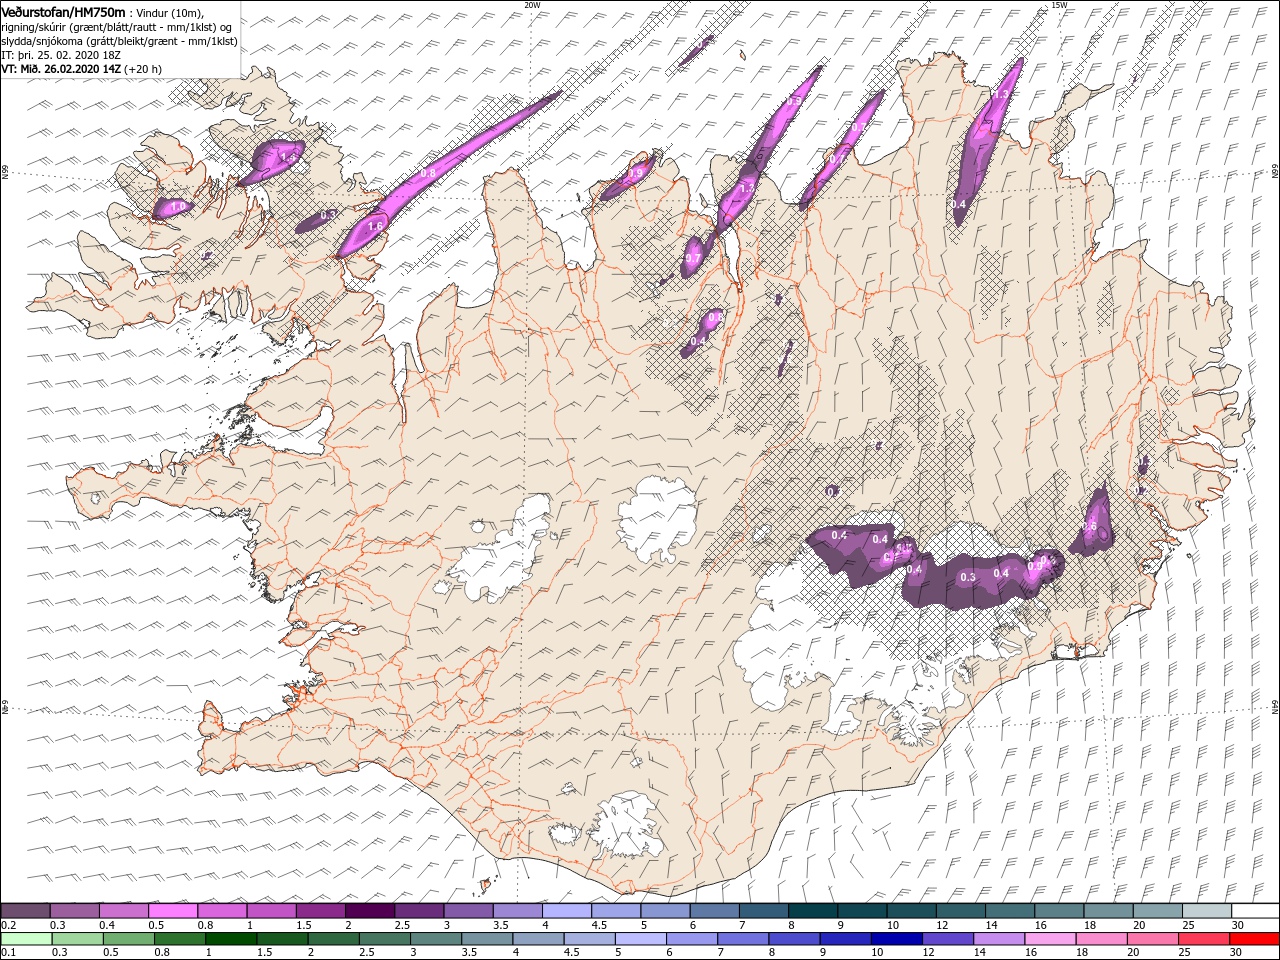
Task: Click lower legend swatch starting at 4
Action: click(538, 939)
